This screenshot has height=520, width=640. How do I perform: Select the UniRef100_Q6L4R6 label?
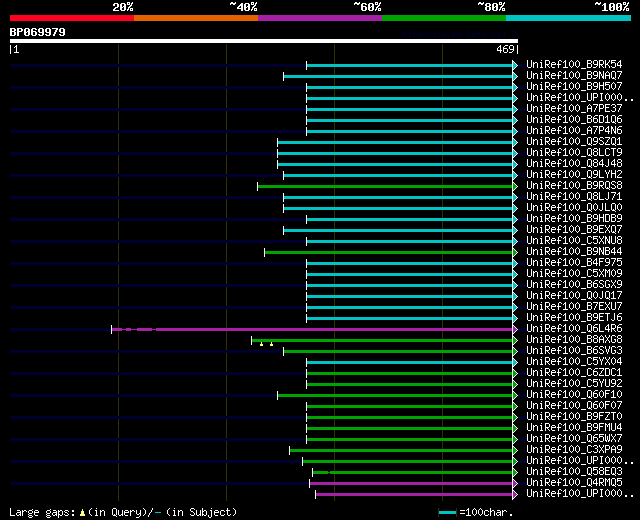click(x=574, y=329)
